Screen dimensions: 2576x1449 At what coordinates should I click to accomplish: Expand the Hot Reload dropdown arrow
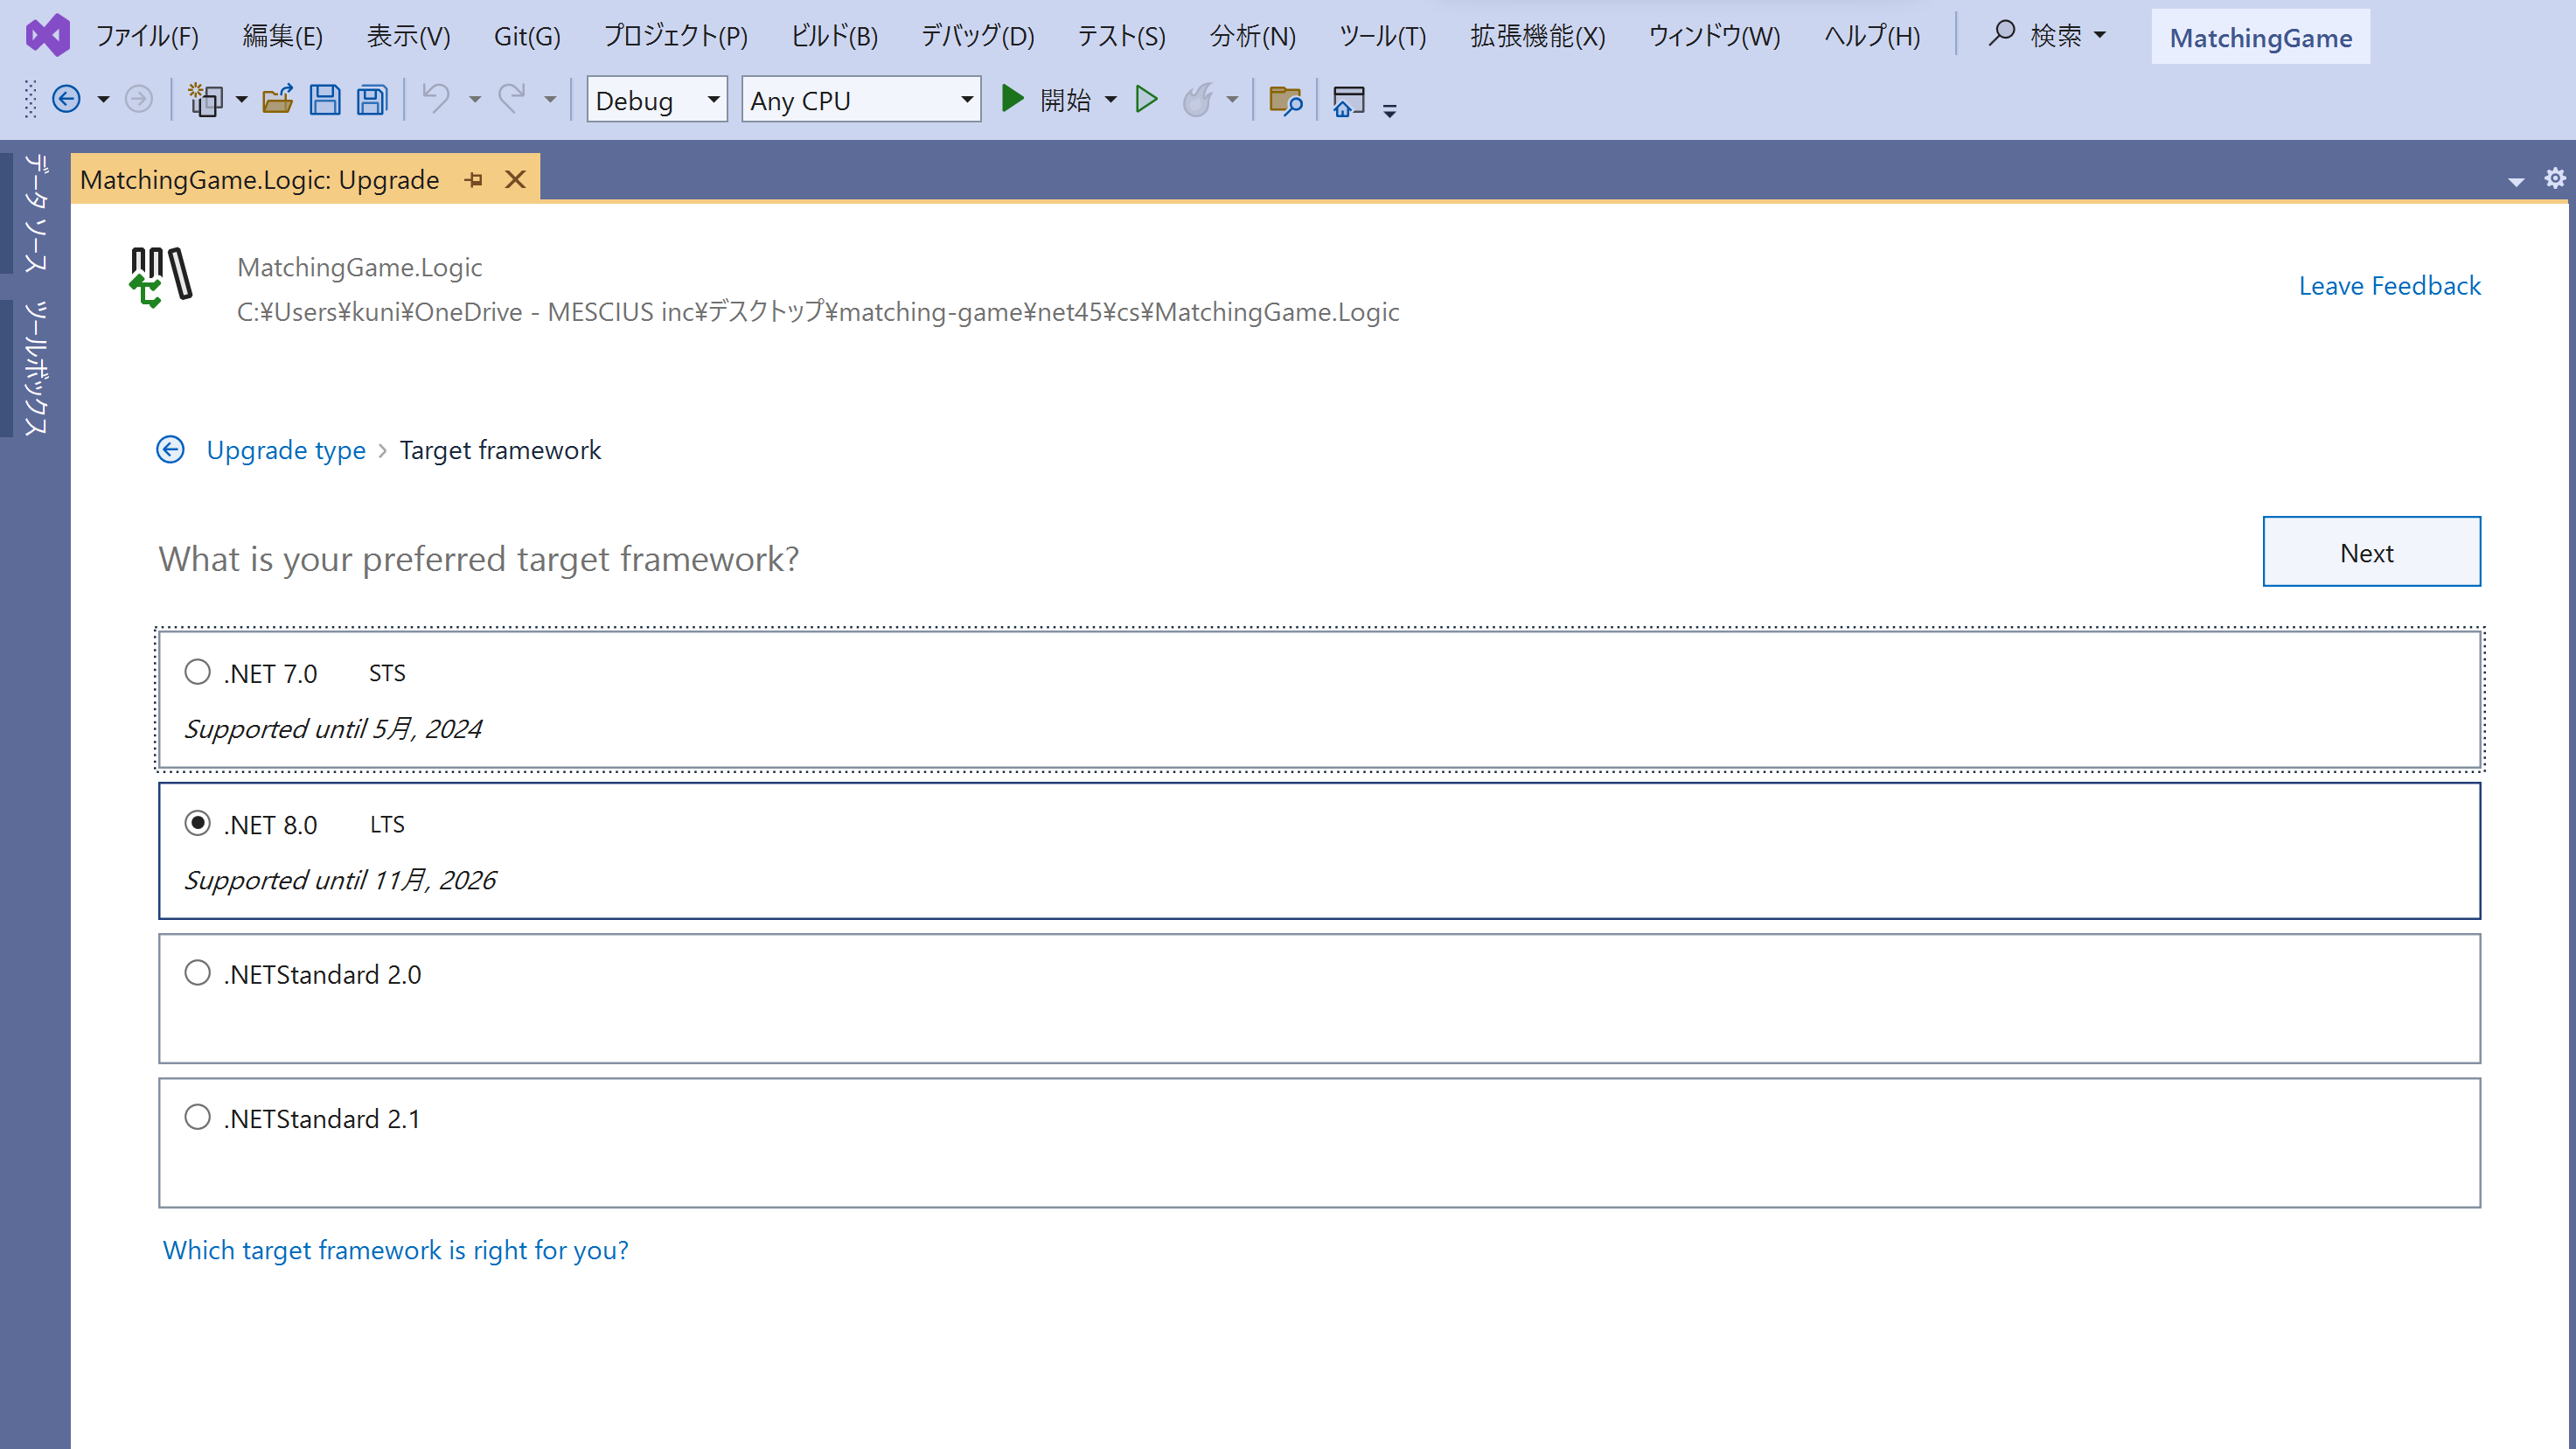(1232, 99)
